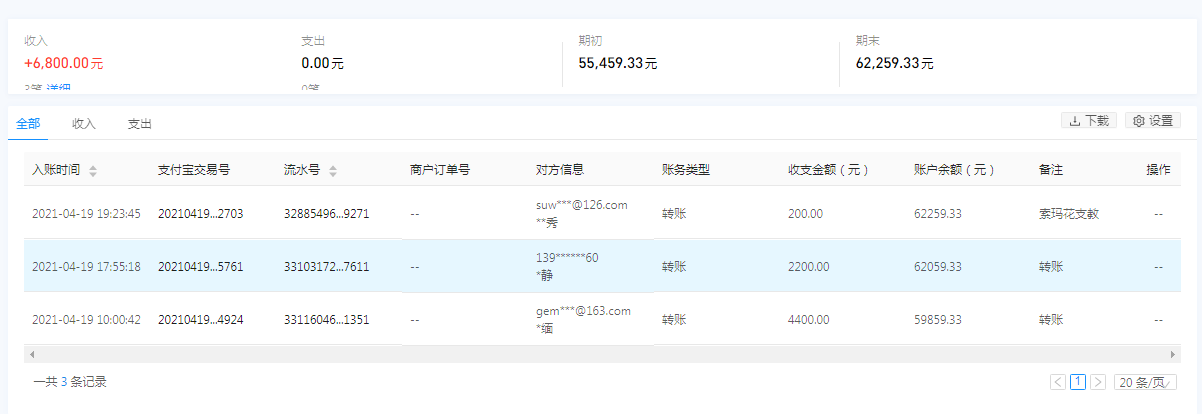The width and height of the screenshot is (1202, 414).
Task: Click the 下载 download button
Action: coord(1089,121)
